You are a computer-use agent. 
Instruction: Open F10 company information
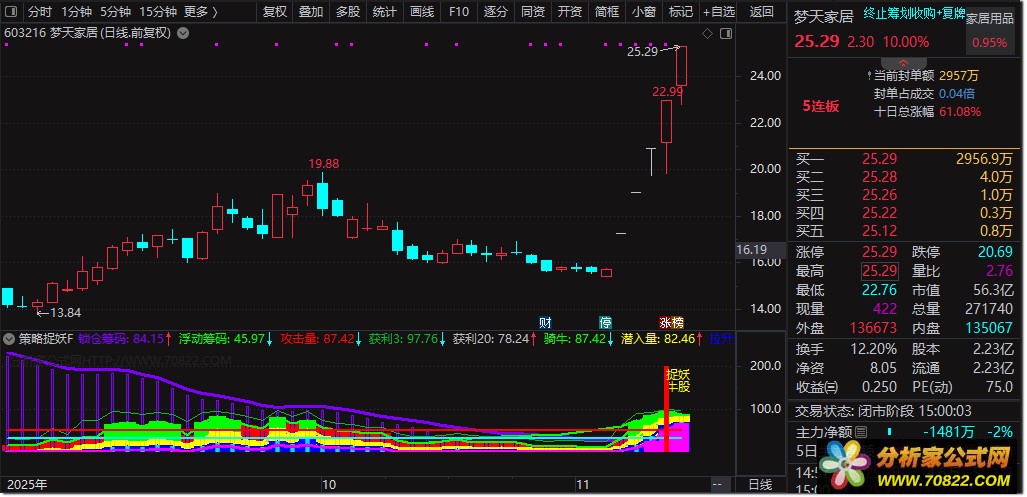tap(458, 12)
